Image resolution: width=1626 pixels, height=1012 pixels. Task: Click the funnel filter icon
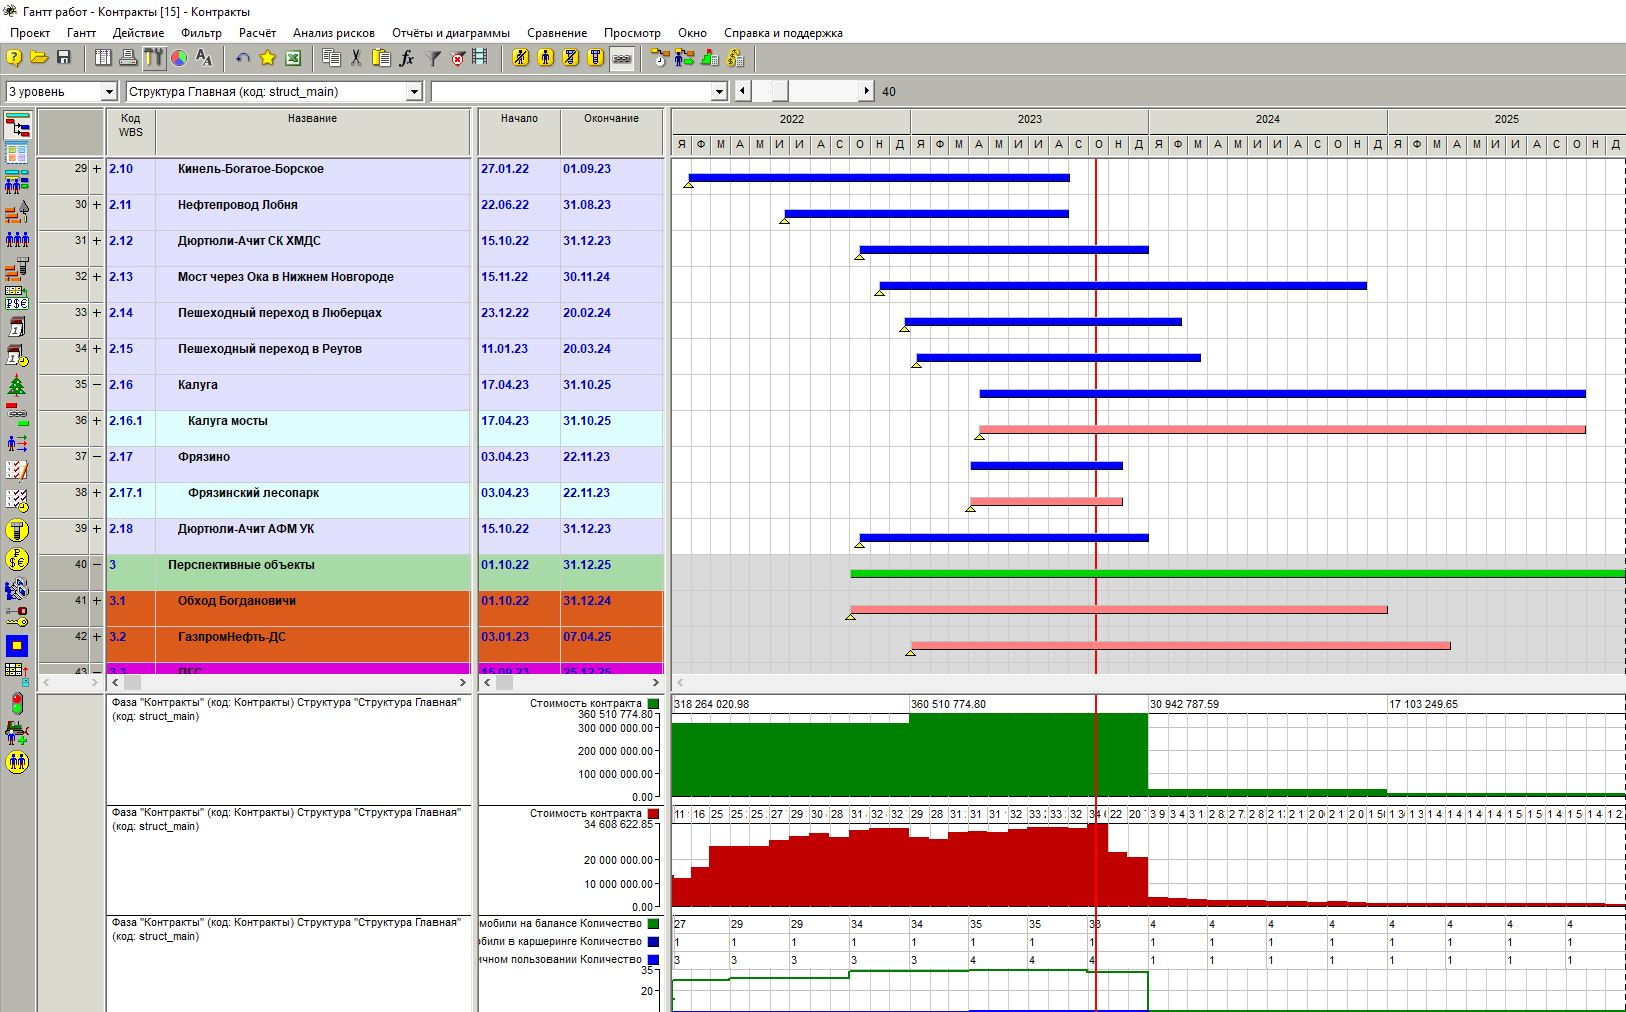[x=433, y=59]
